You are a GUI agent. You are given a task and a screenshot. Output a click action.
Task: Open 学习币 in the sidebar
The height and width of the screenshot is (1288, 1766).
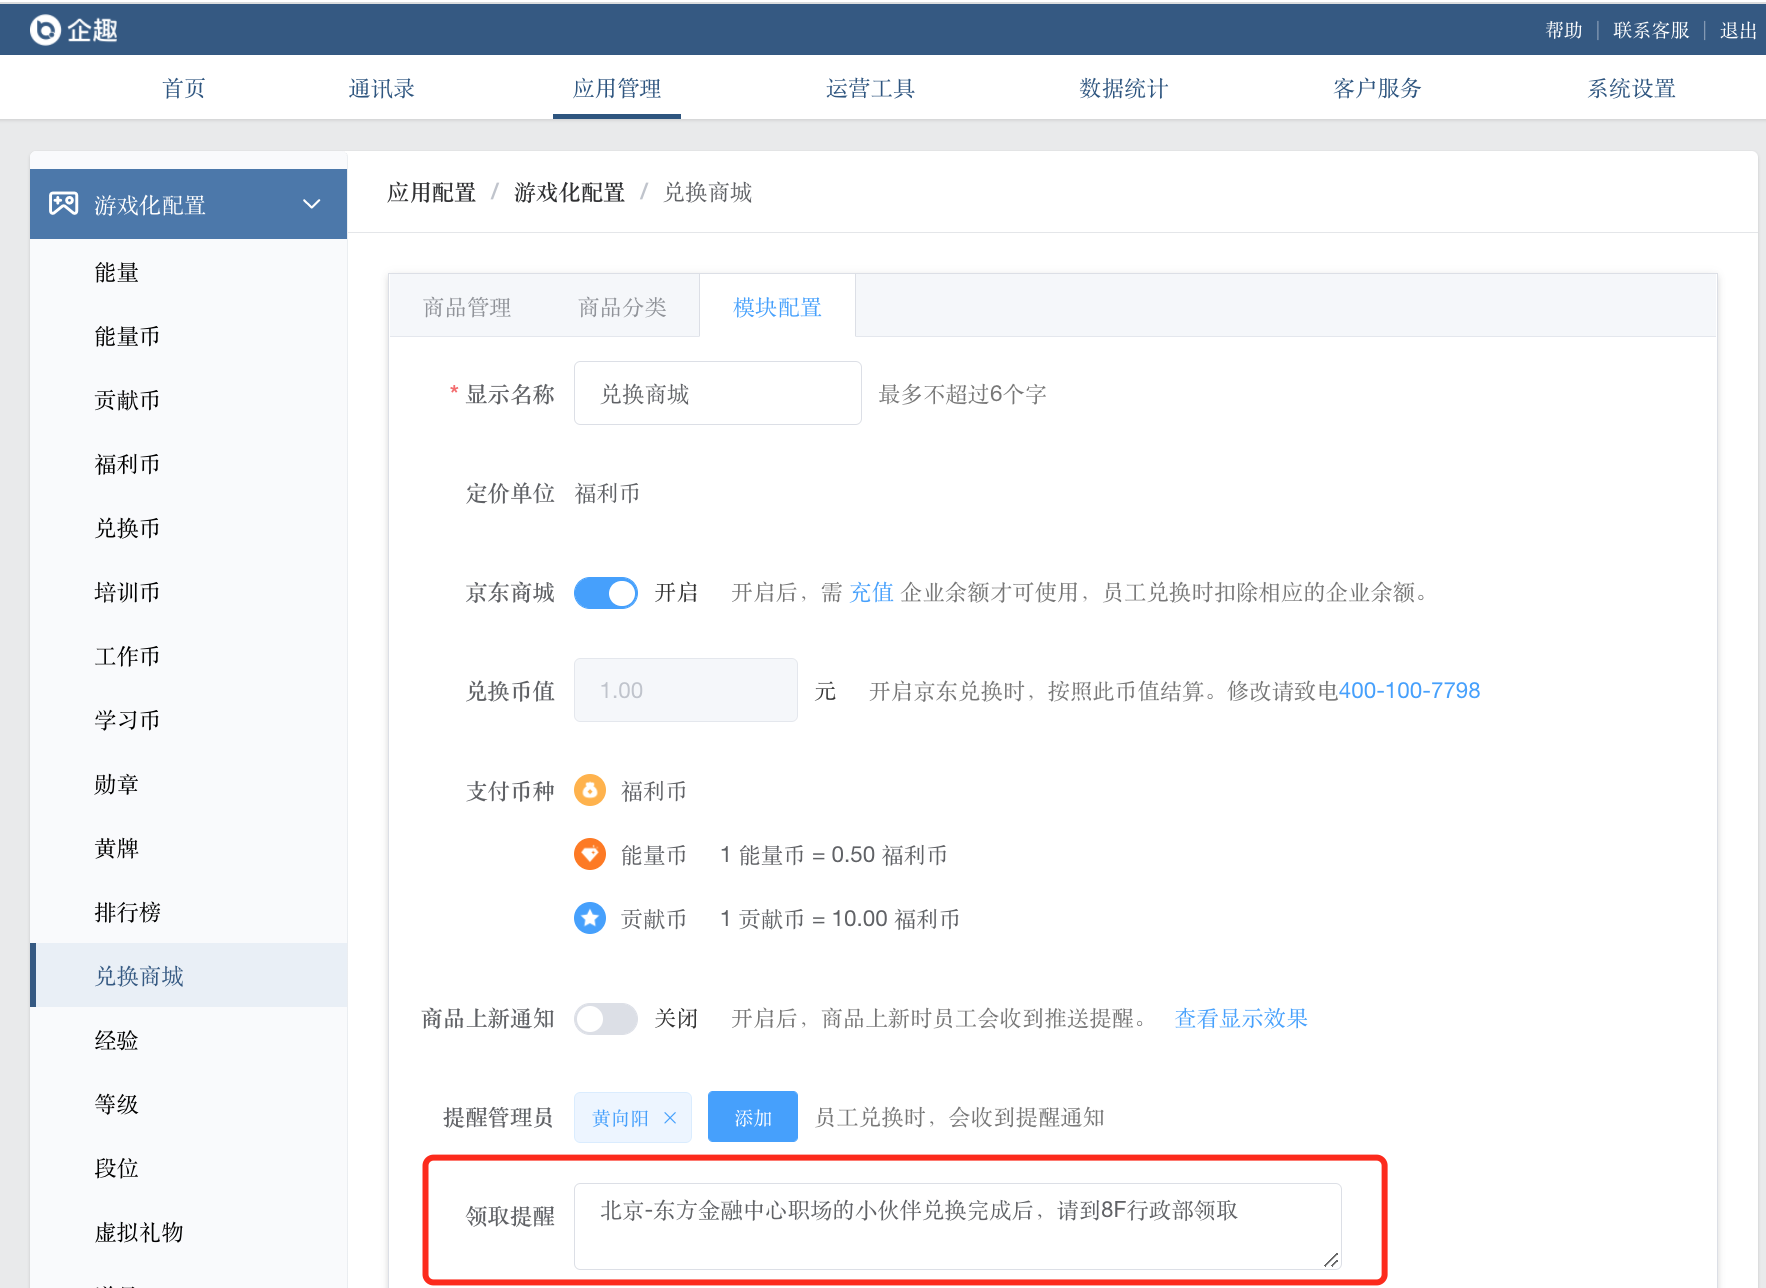pos(127,720)
